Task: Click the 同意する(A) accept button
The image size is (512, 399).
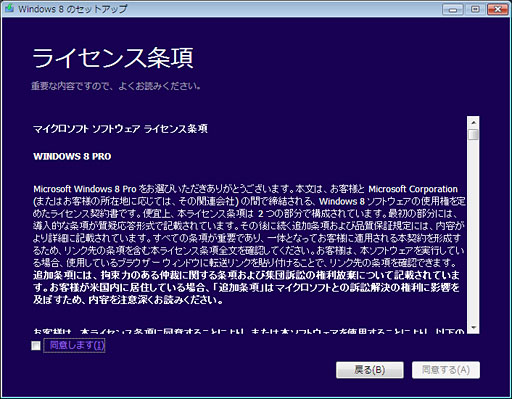Action: (x=446, y=370)
